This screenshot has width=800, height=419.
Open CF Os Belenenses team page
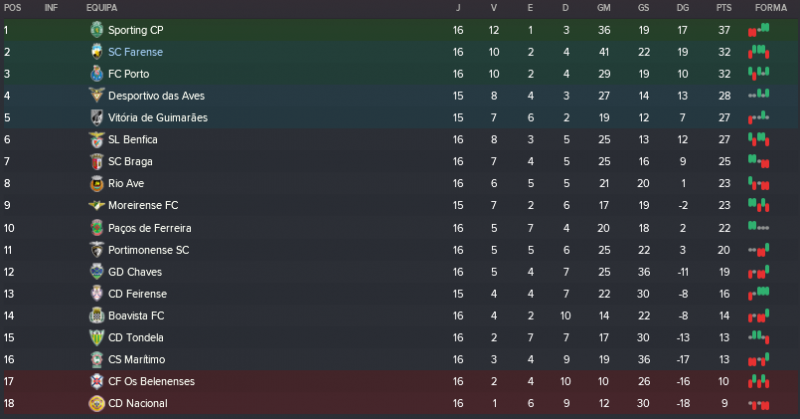click(x=151, y=382)
